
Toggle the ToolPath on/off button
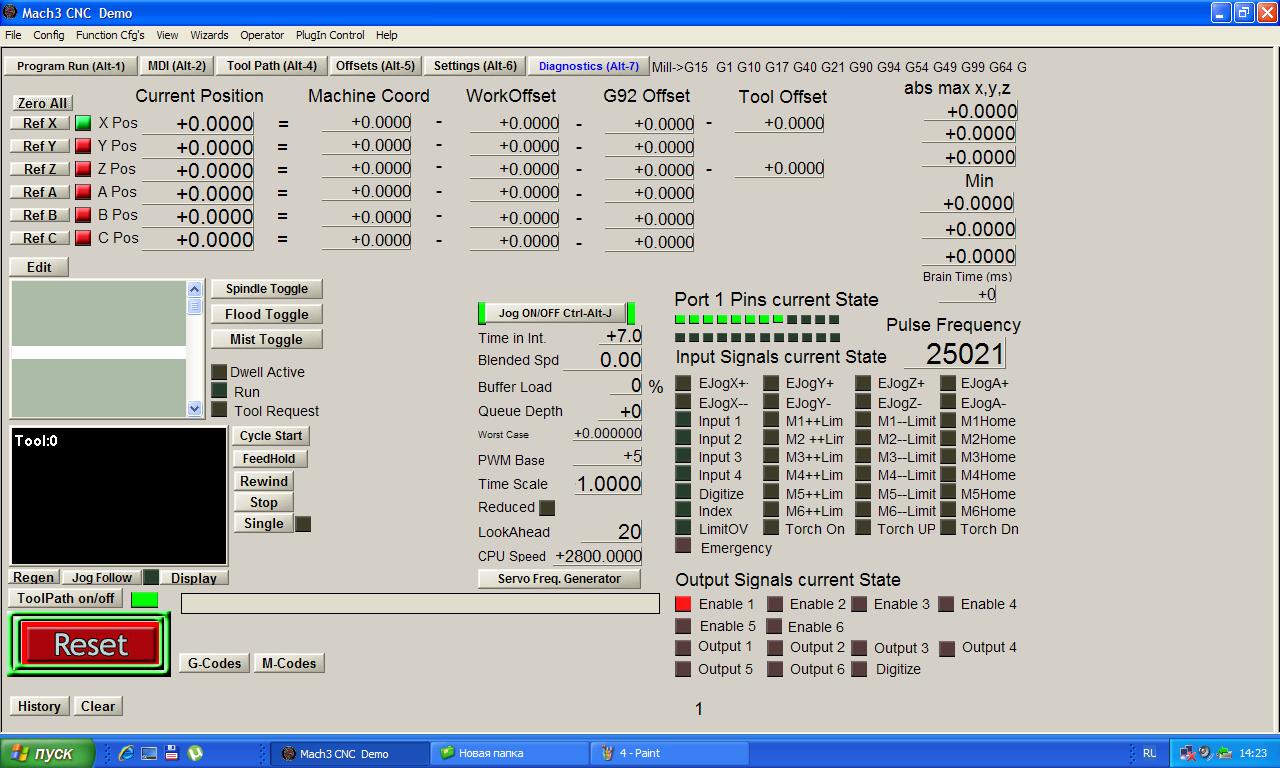[66, 598]
